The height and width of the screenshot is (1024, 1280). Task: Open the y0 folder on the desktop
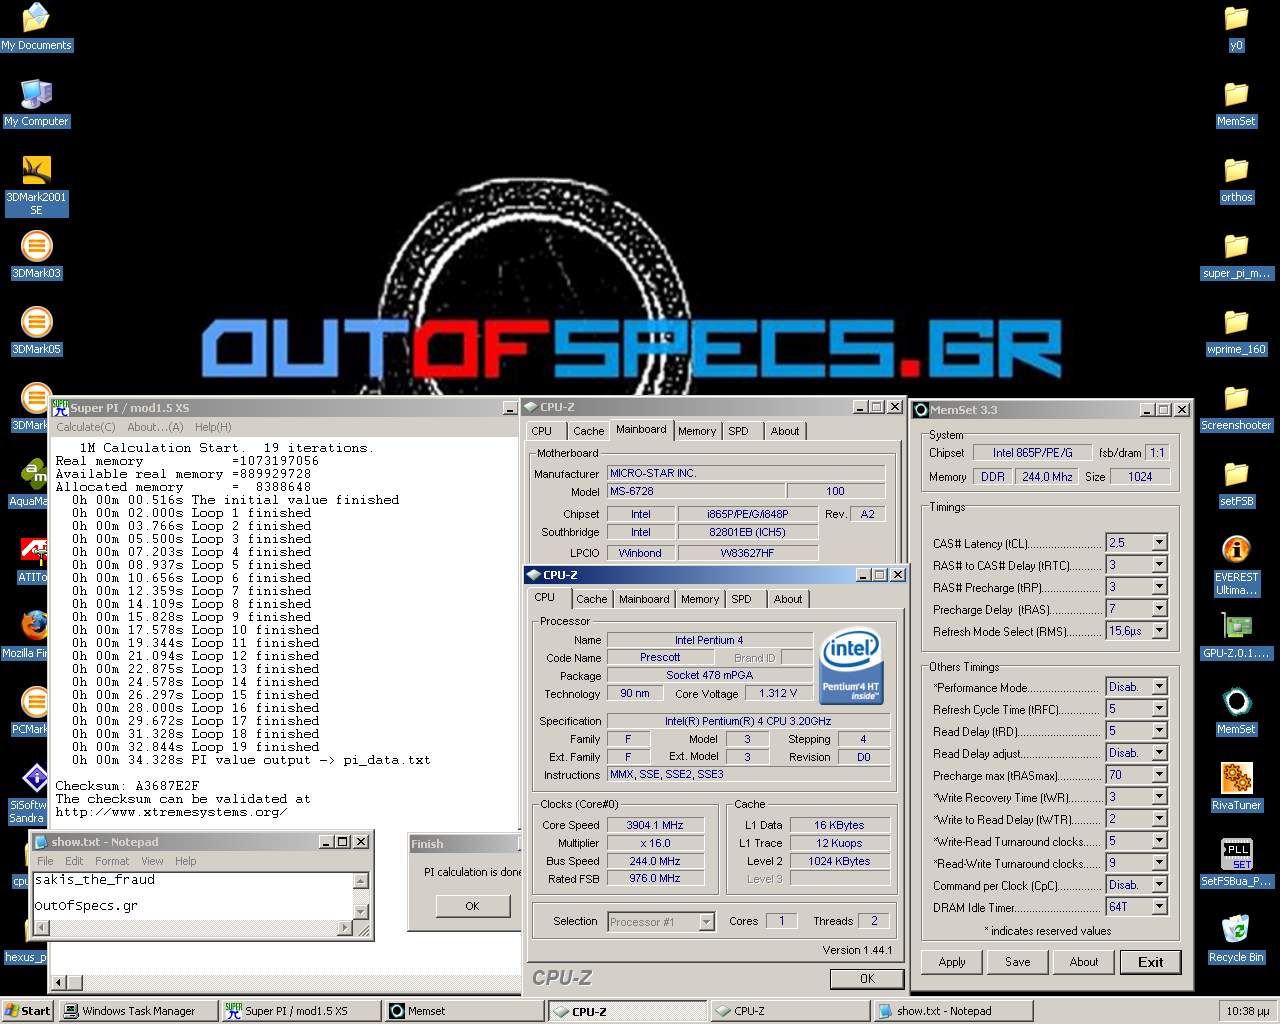point(1236,27)
